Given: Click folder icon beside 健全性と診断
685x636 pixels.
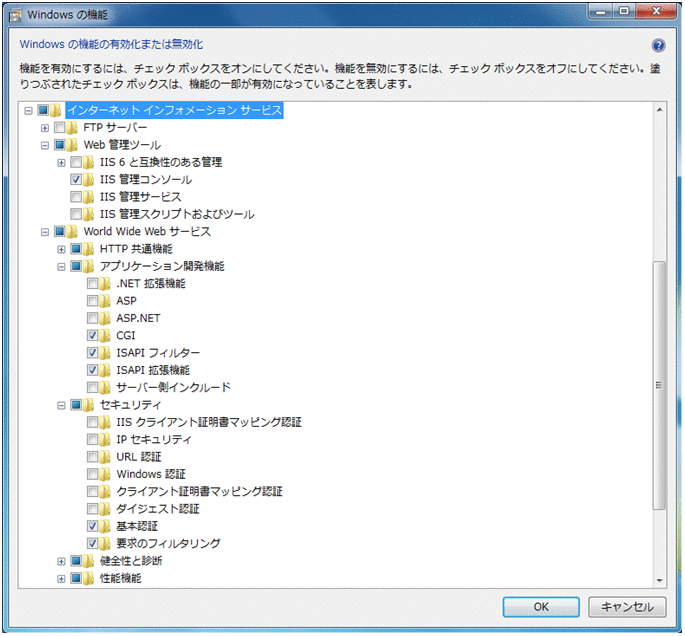Looking at the screenshot, I should tap(88, 561).
